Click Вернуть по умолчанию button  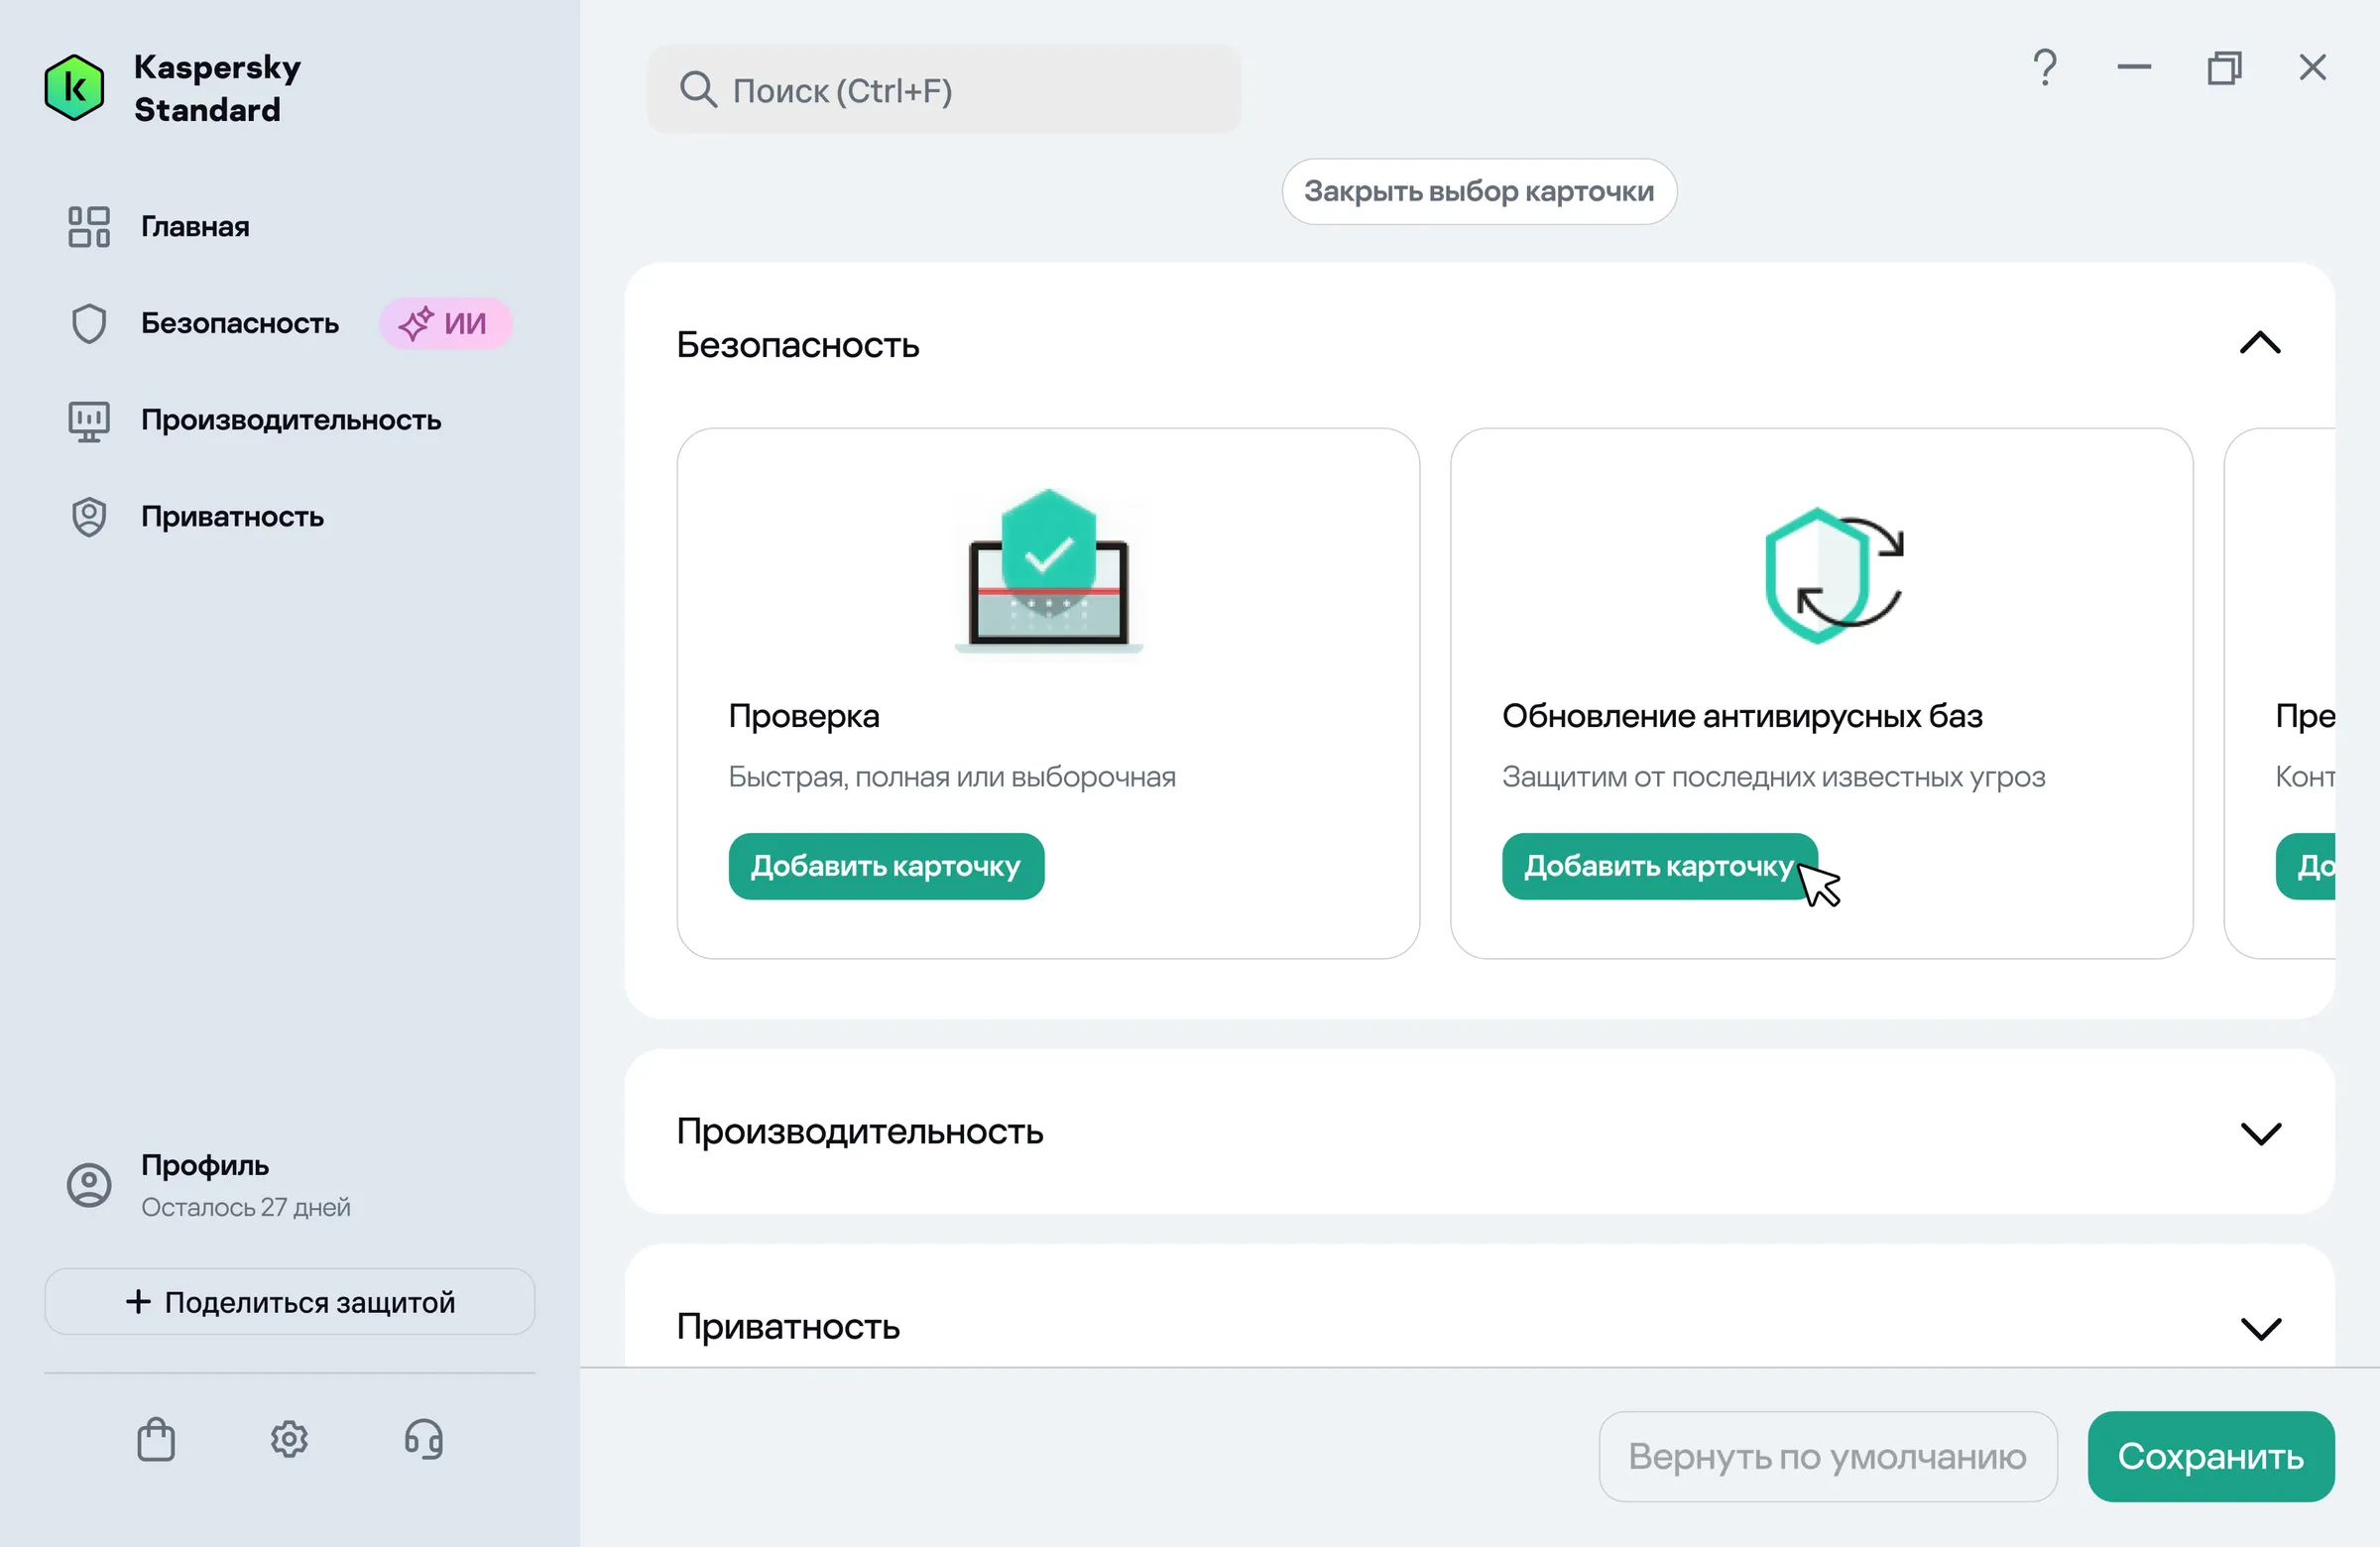tap(1827, 1456)
